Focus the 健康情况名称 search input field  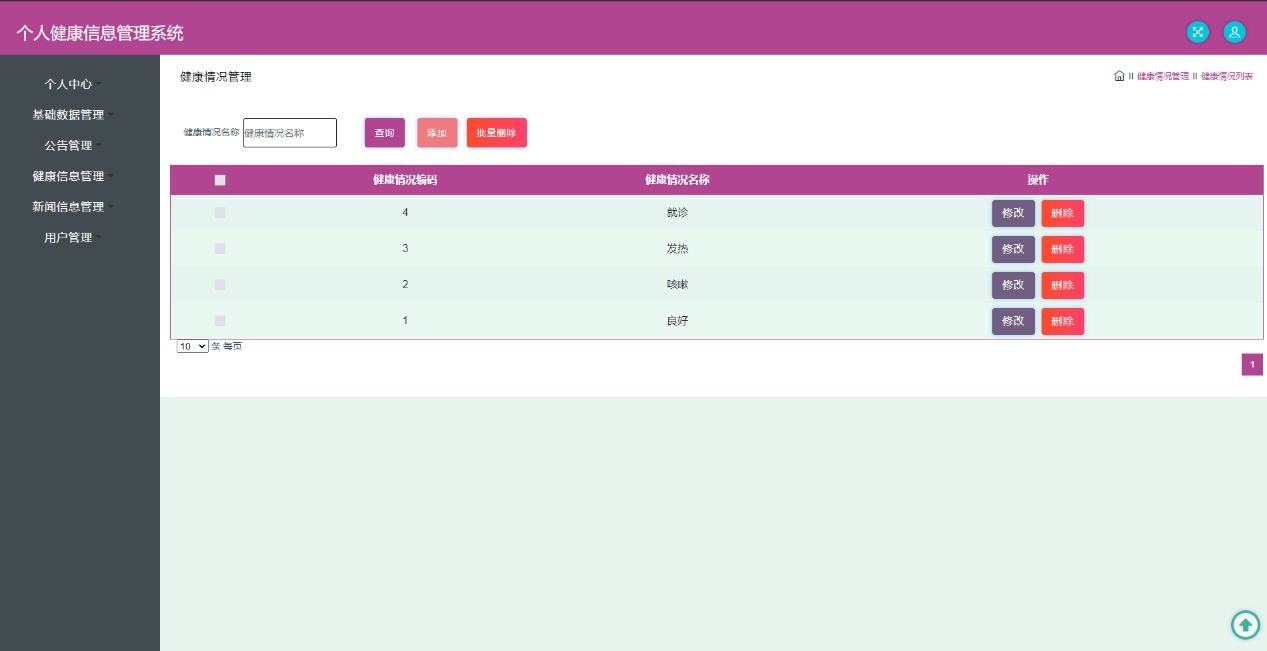tap(290, 133)
